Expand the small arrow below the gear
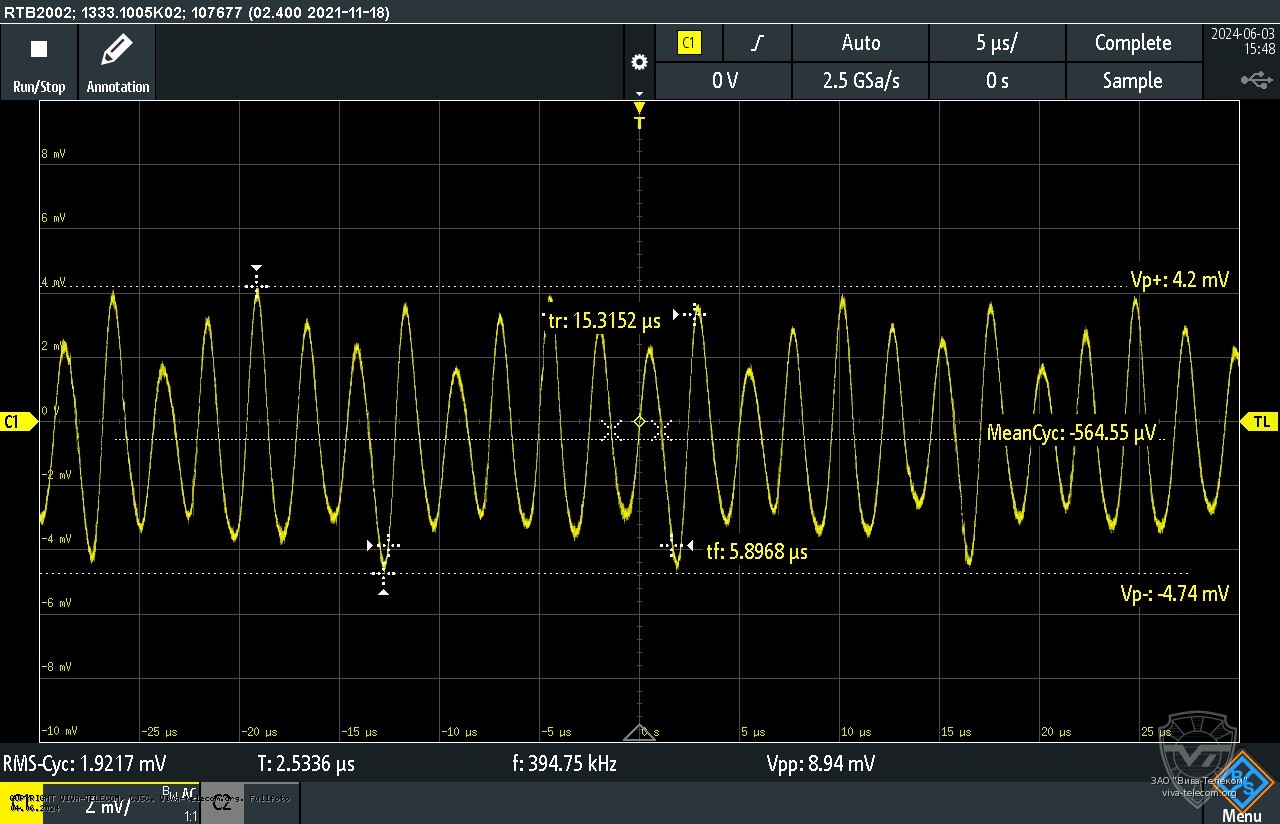 pyautogui.click(x=639, y=92)
